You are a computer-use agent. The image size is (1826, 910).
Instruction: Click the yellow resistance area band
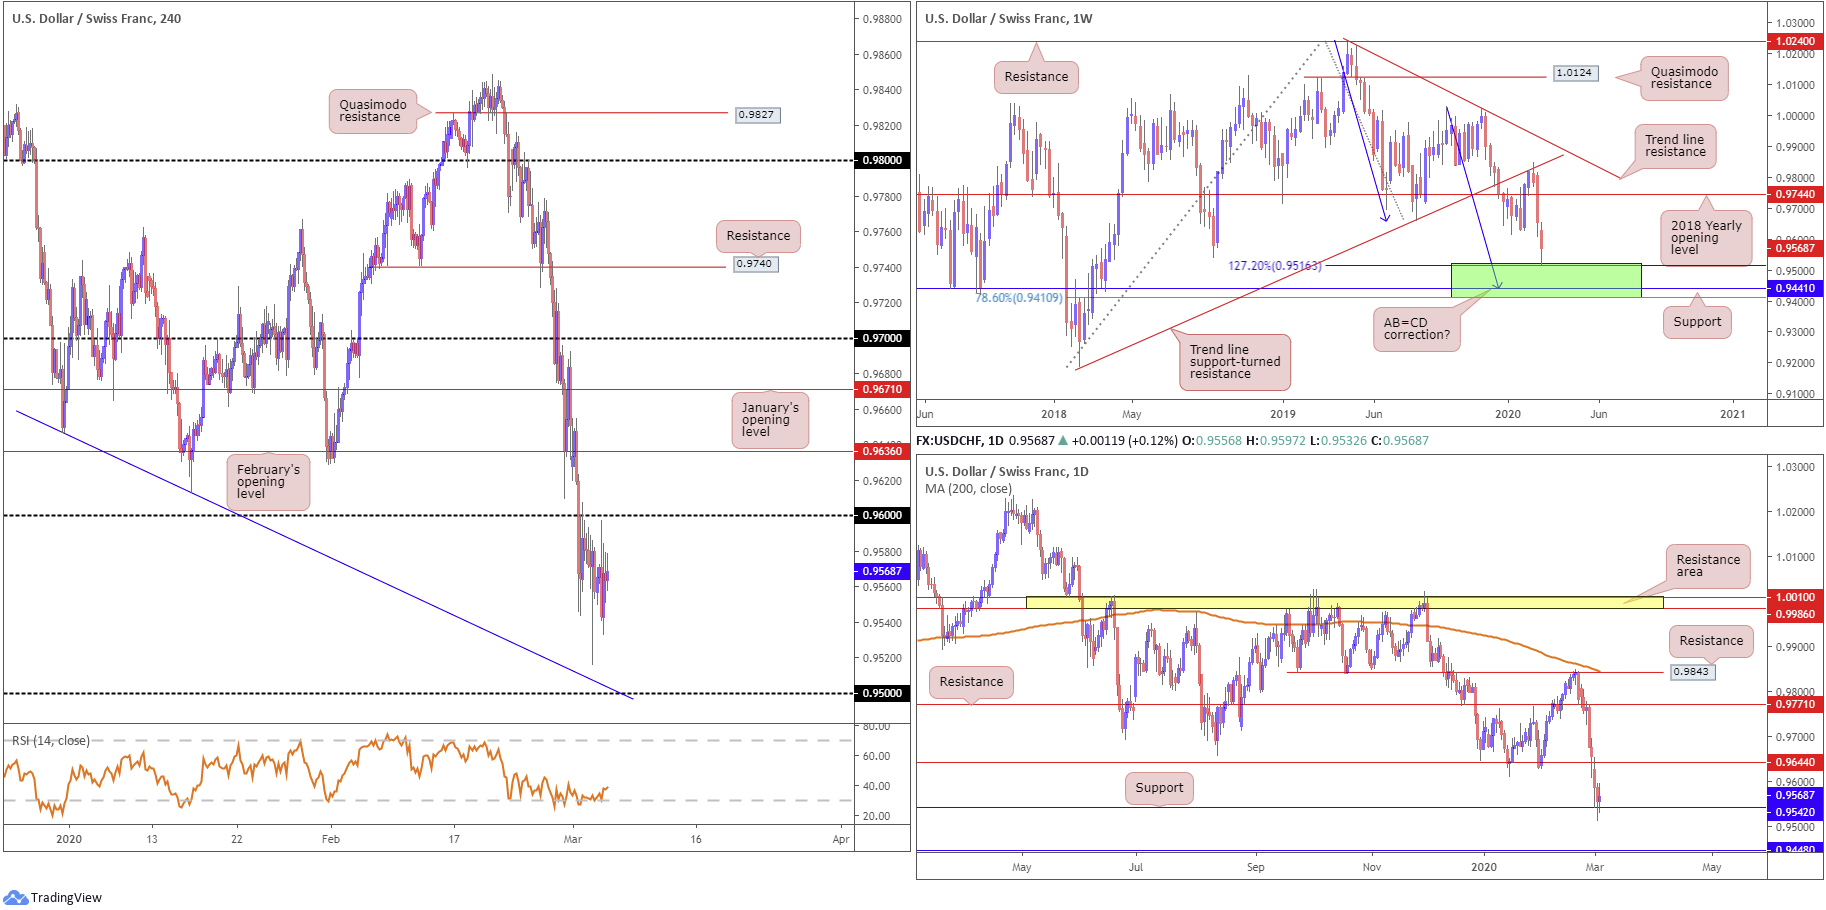1344,602
